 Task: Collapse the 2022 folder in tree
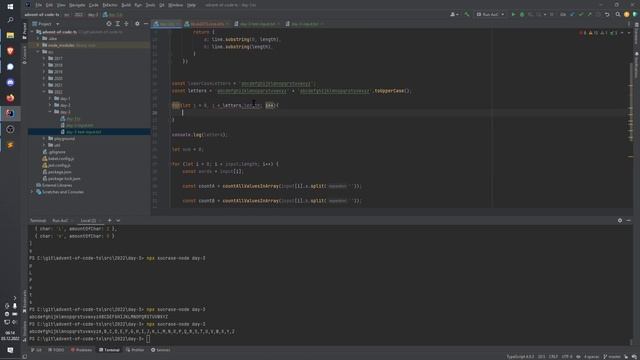tap(44, 92)
